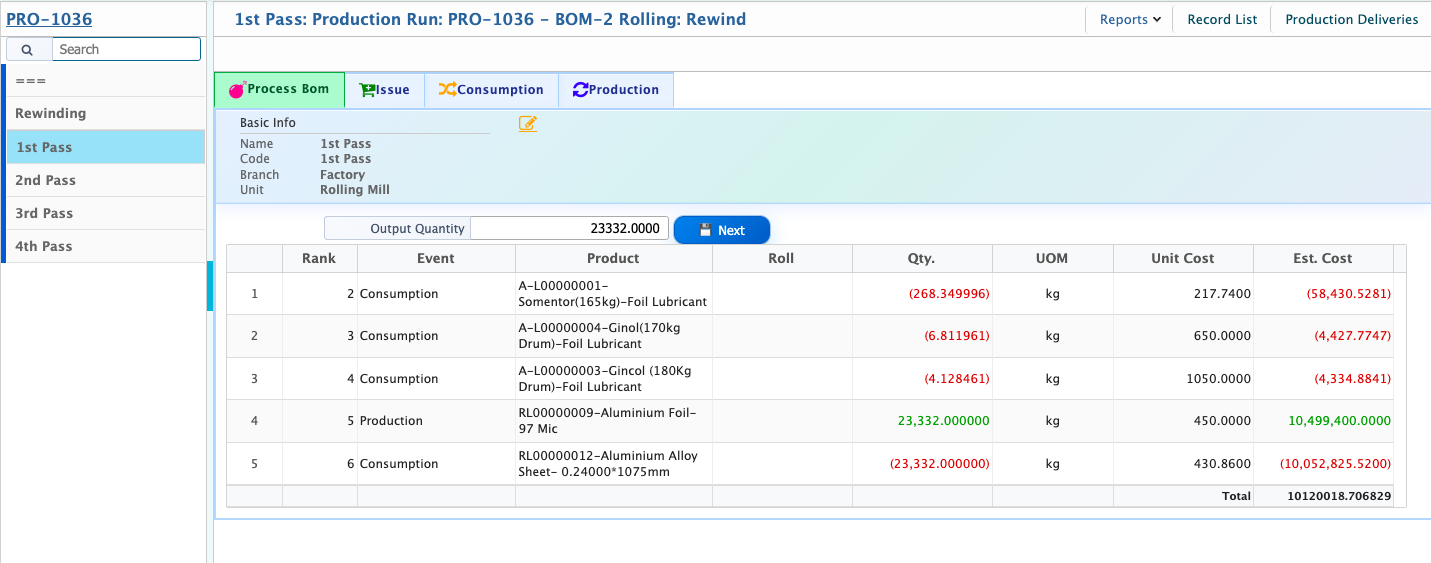Image resolution: width=1431 pixels, height=563 pixels.
Task: Open the Record List page
Action: click(1222, 19)
